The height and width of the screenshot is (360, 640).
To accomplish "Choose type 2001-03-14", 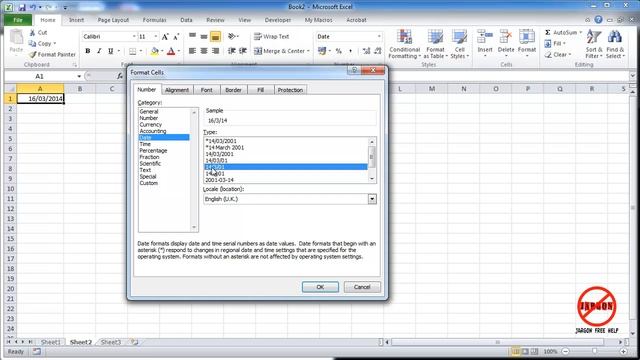I will pyautogui.click(x=220, y=180).
